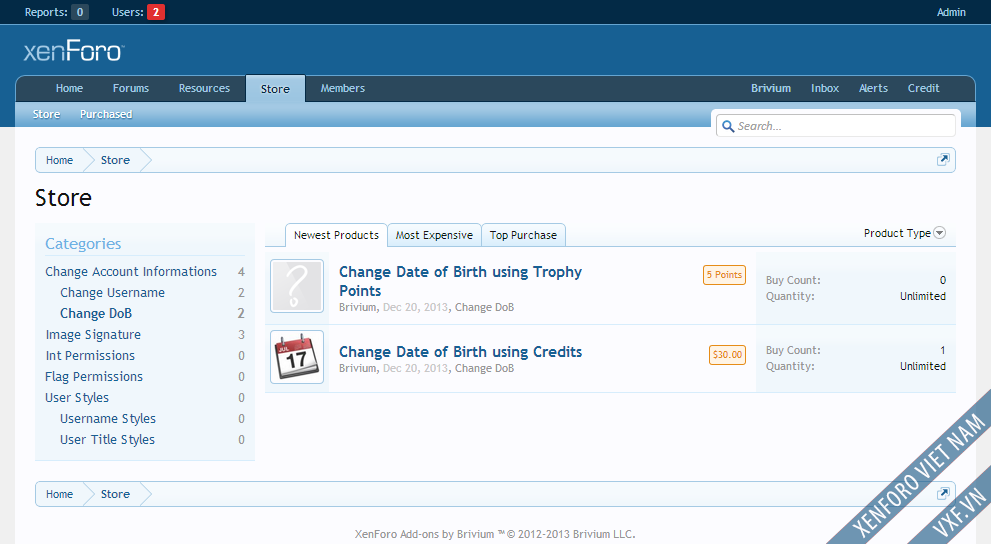Click the Purchased sub-navigation link
The image size is (991, 544).
click(x=106, y=114)
